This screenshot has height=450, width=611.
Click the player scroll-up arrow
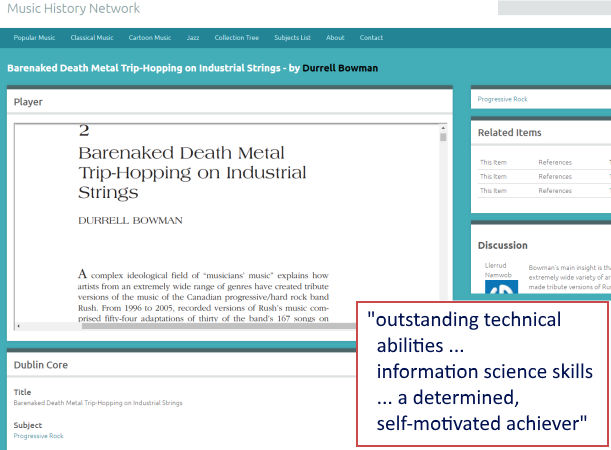coord(443,128)
